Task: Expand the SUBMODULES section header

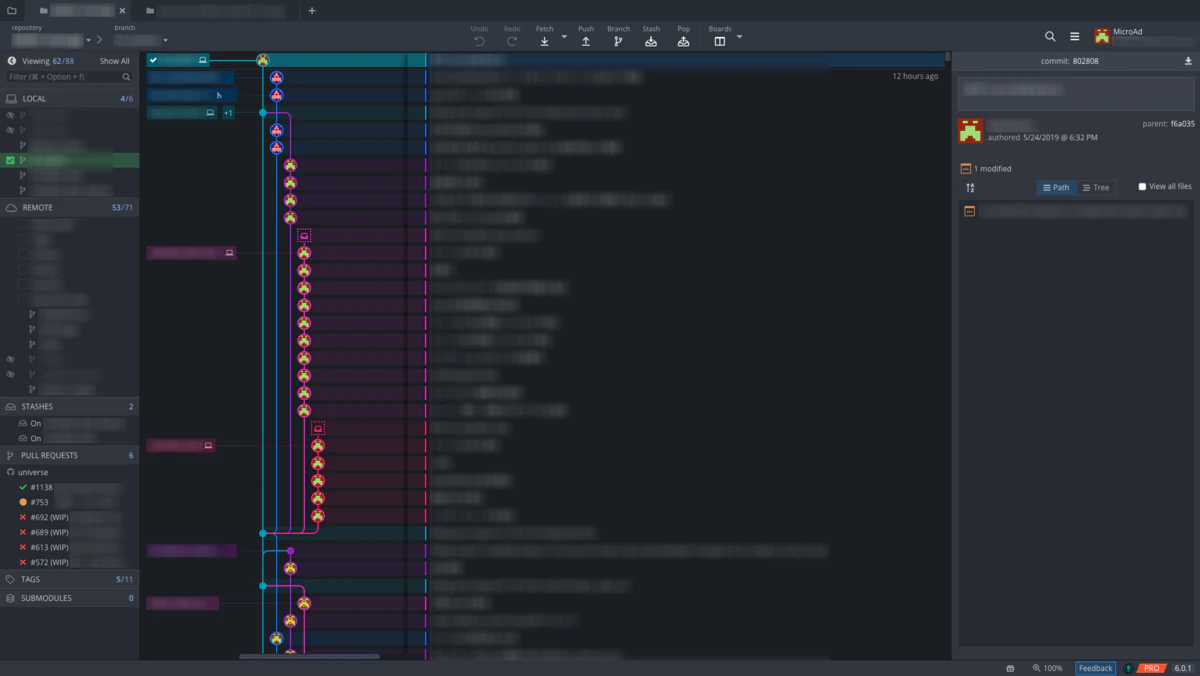Action: [69, 599]
